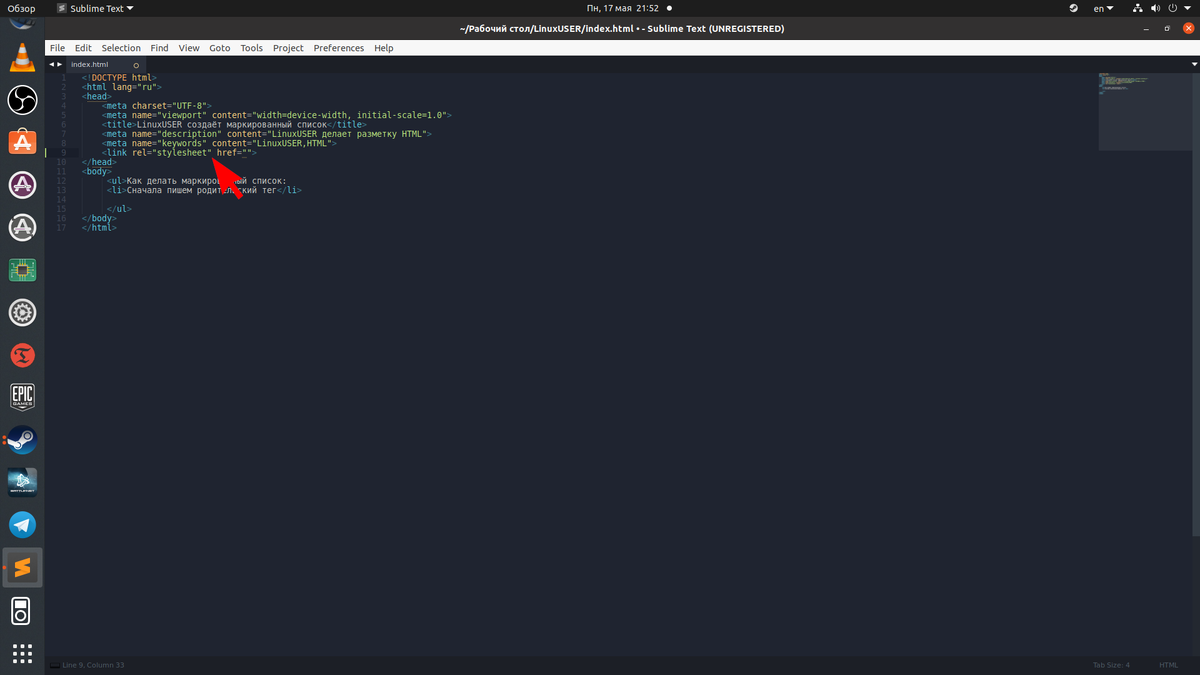Change Tab Size: 4 in status bar
Viewport: 1200px width, 675px height.
[x=1111, y=665]
